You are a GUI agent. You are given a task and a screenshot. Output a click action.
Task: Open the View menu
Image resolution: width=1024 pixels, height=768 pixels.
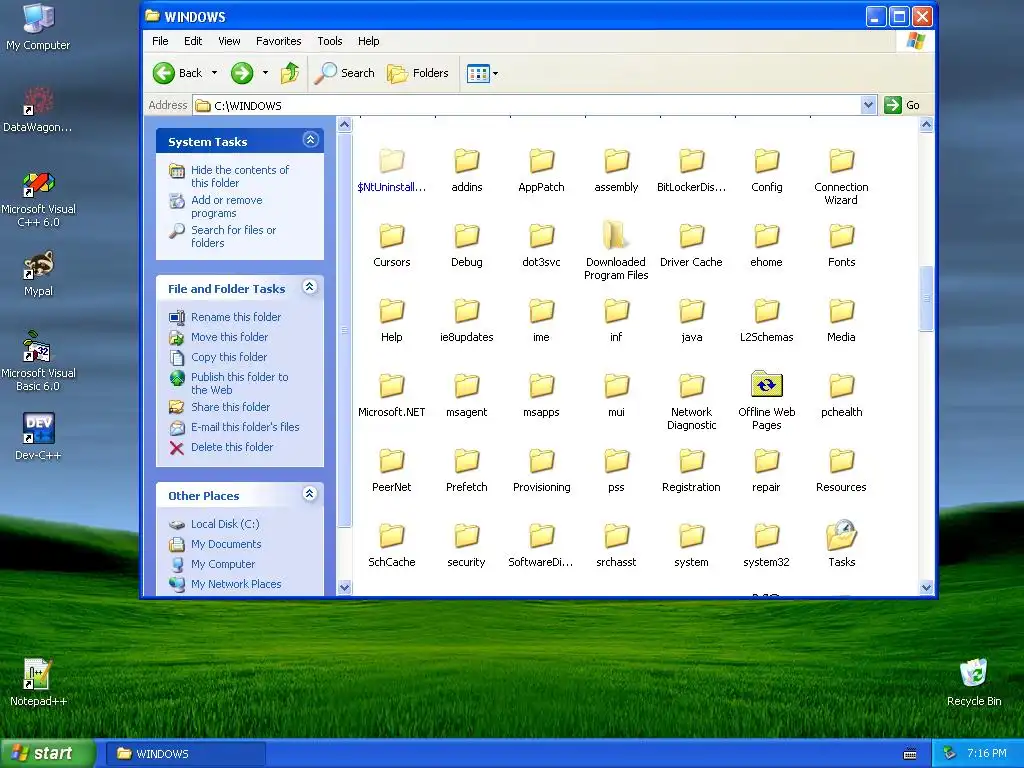point(229,41)
